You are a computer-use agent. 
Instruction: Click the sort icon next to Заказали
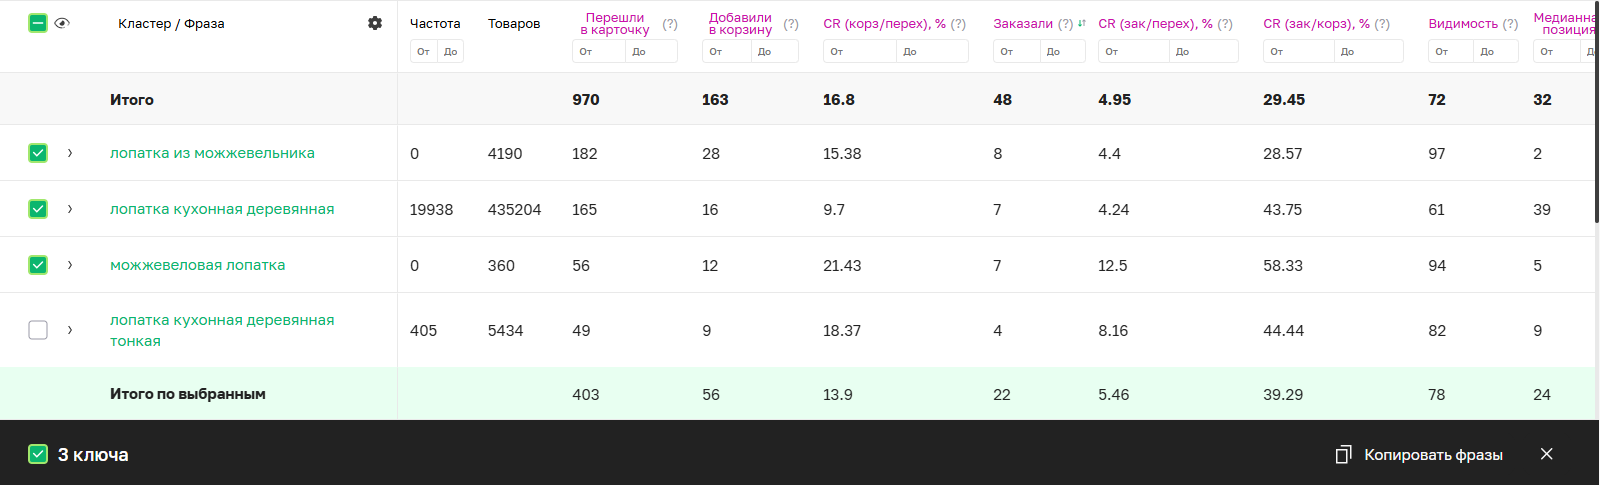pyautogui.click(x=1082, y=23)
